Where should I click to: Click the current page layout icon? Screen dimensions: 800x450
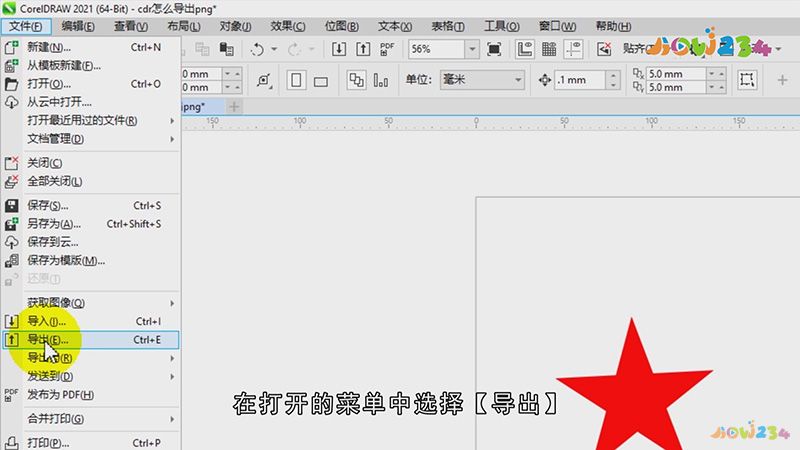click(x=381, y=80)
